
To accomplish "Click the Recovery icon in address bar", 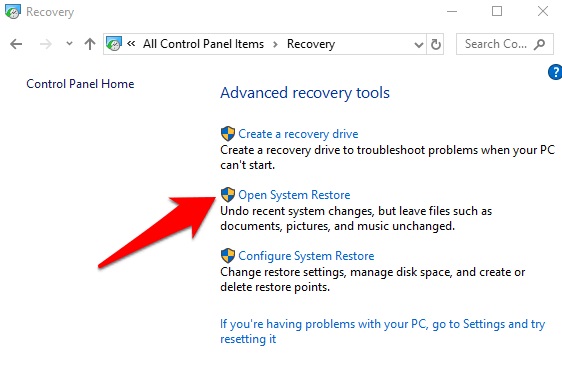I will click(x=114, y=44).
